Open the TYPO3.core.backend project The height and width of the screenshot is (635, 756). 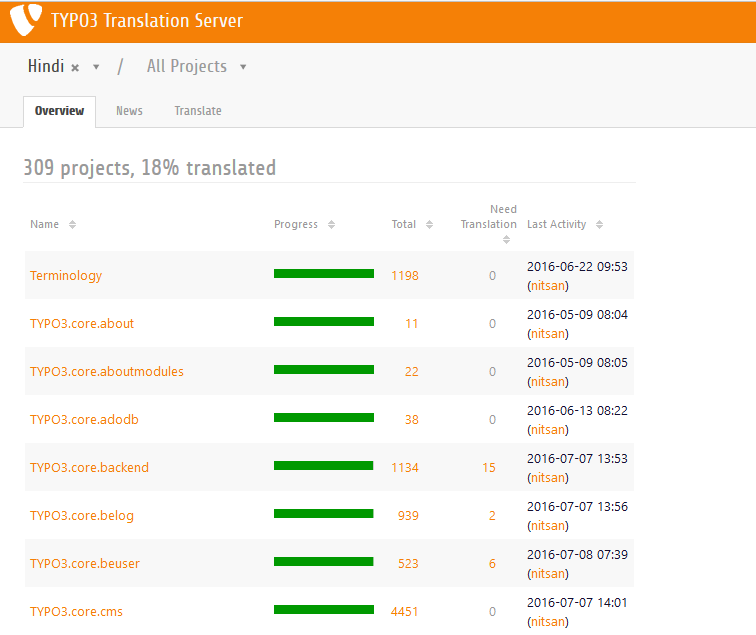pos(89,468)
